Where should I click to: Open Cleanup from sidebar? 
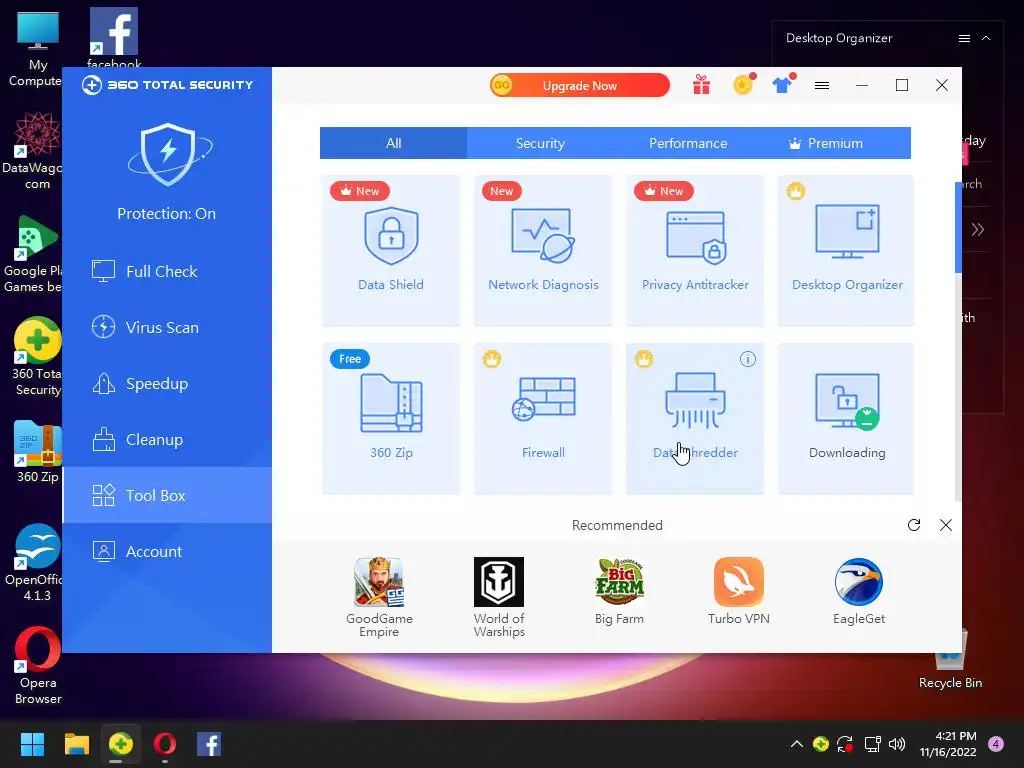(167, 440)
